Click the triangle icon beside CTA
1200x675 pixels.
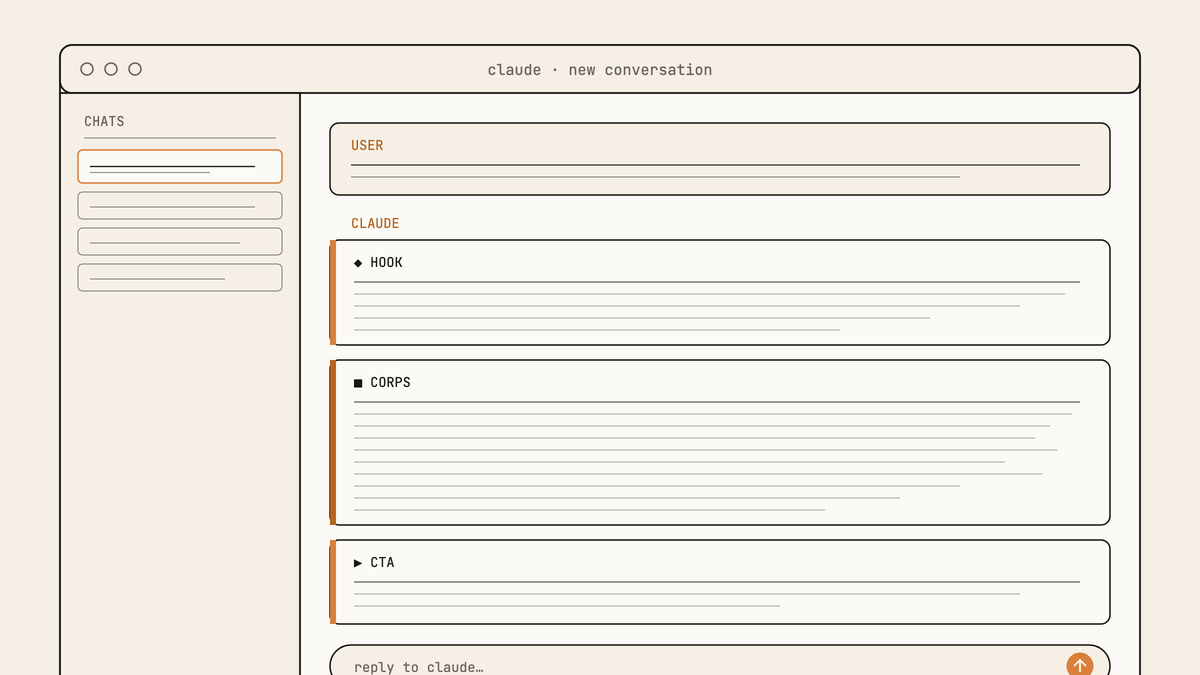click(x=358, y=563)
